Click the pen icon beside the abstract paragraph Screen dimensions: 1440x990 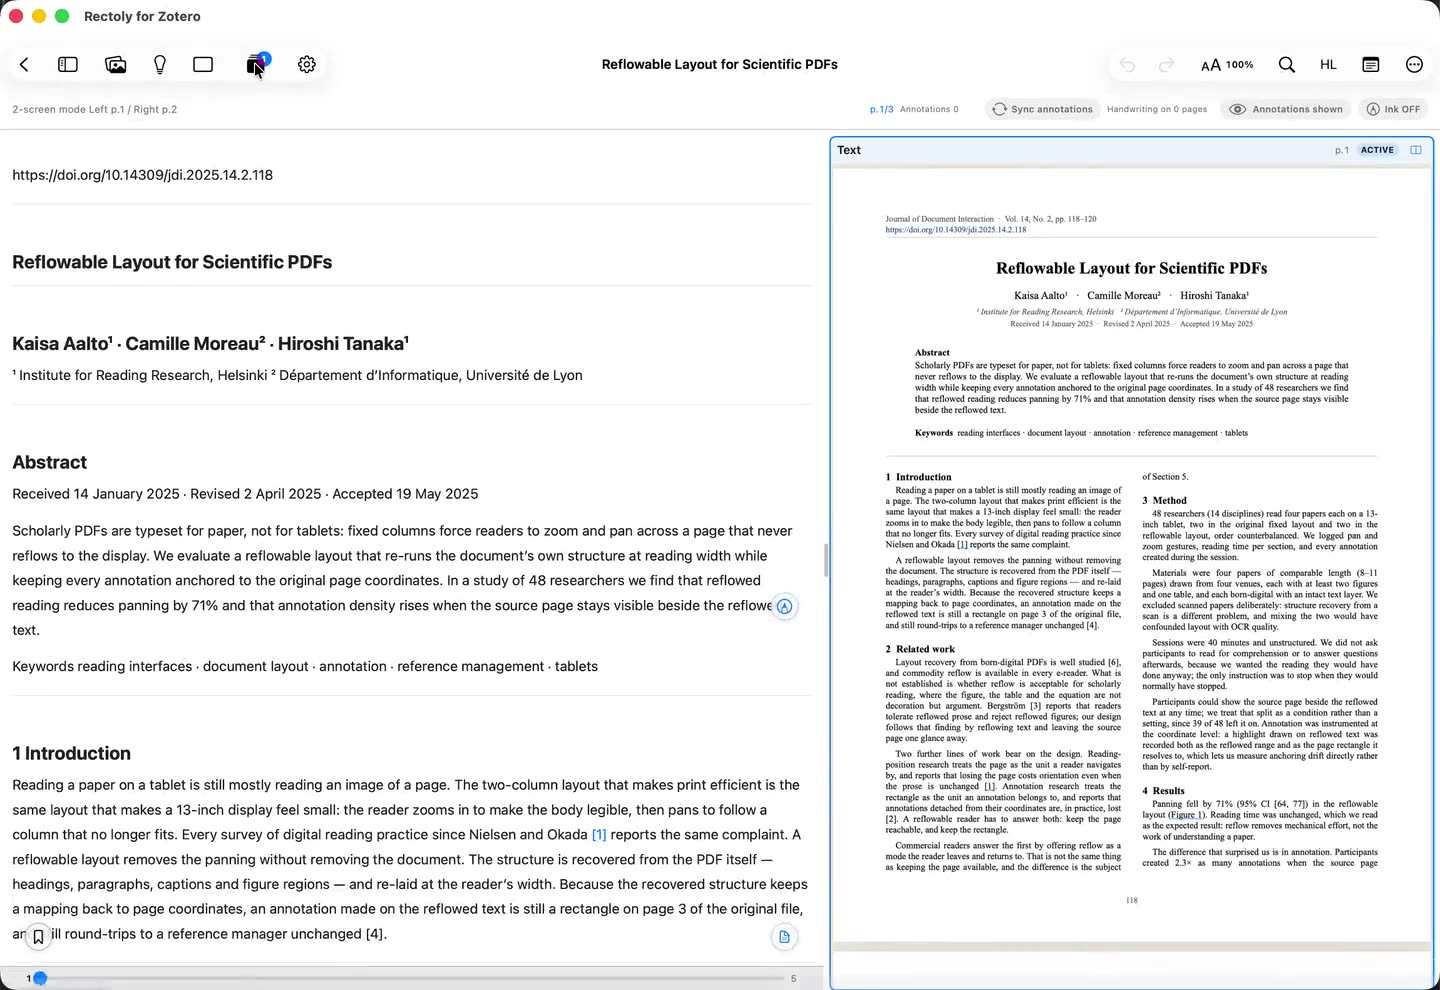click(x=785, y=606)
